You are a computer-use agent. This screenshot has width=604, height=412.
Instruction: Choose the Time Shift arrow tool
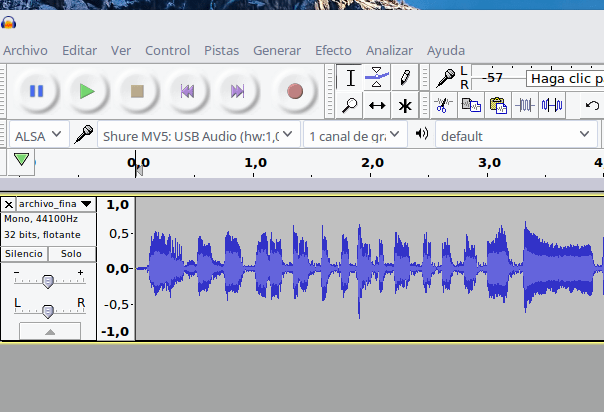[x=377, y=105]
